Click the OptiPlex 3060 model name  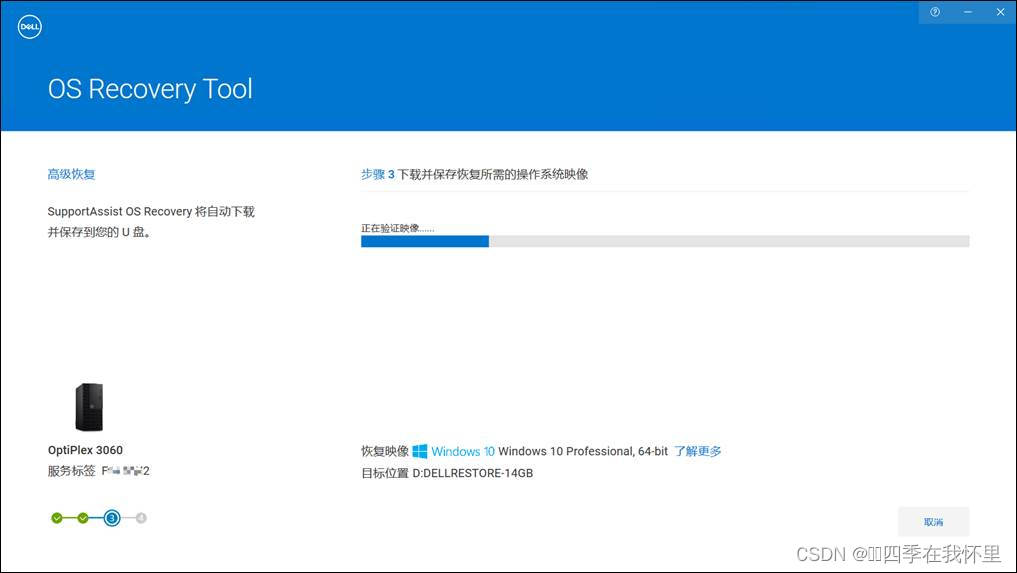coord(85,450)
